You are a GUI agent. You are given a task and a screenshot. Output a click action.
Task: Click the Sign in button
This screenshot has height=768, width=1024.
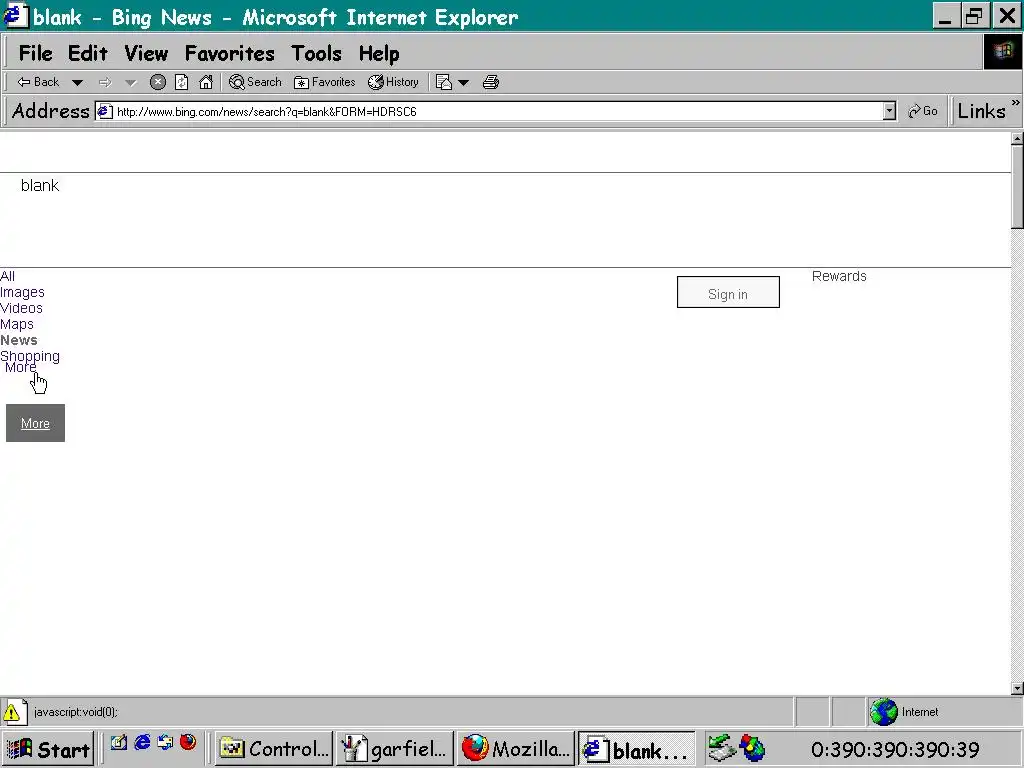coord(728,292)
